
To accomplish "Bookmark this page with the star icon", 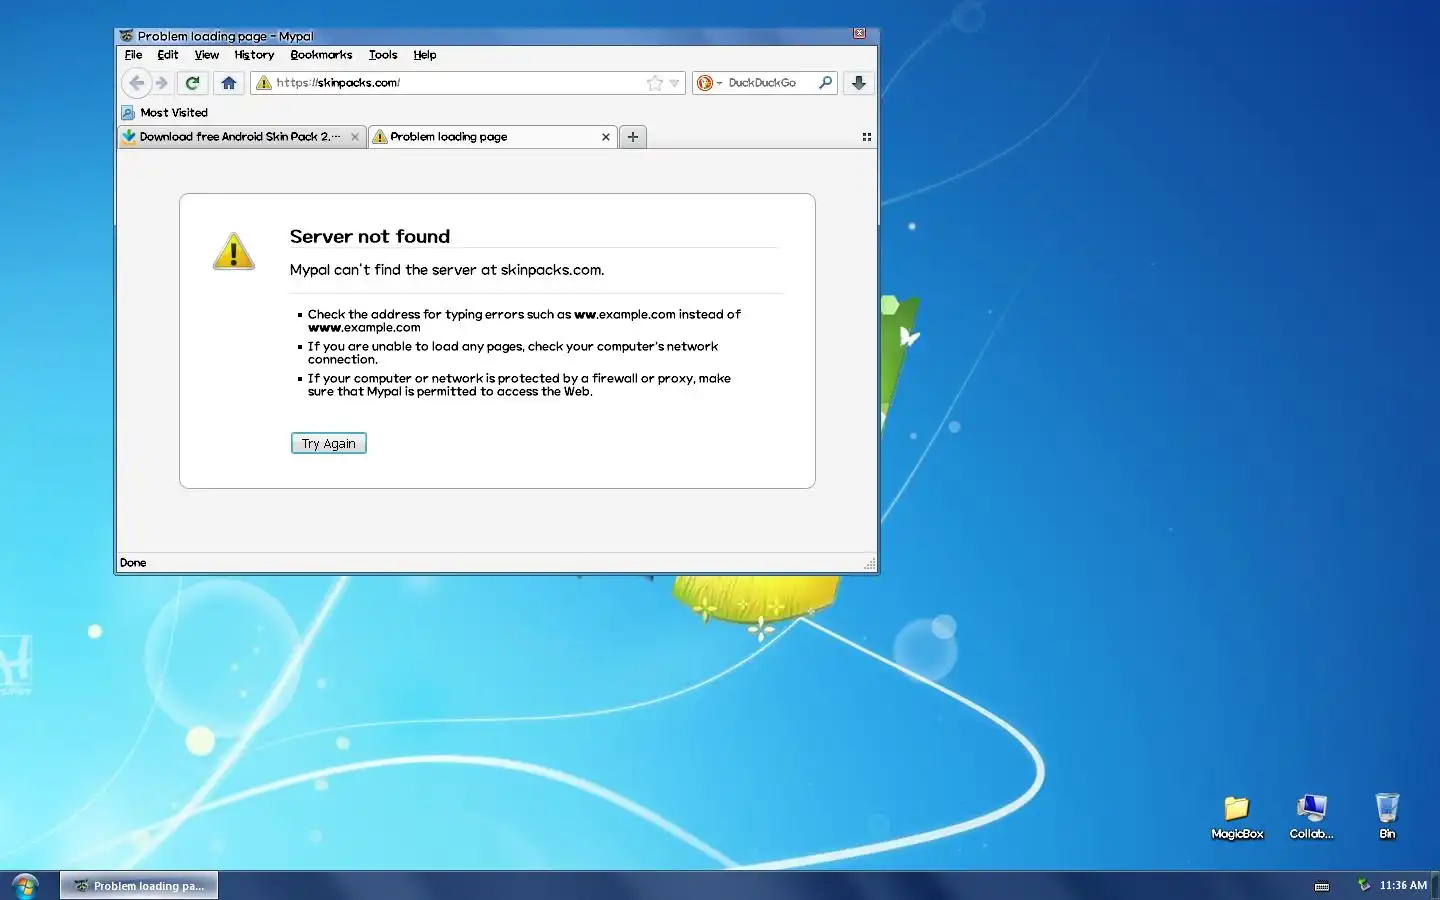I will coord(655,83).
